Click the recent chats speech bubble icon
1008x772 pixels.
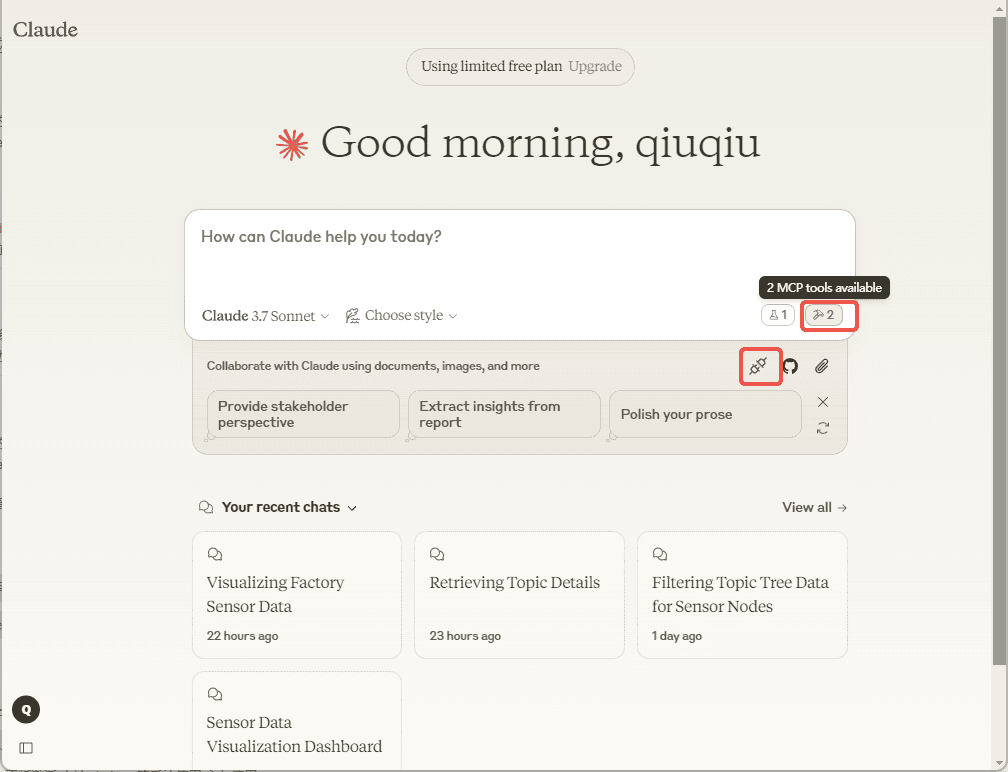click(206, 507)
